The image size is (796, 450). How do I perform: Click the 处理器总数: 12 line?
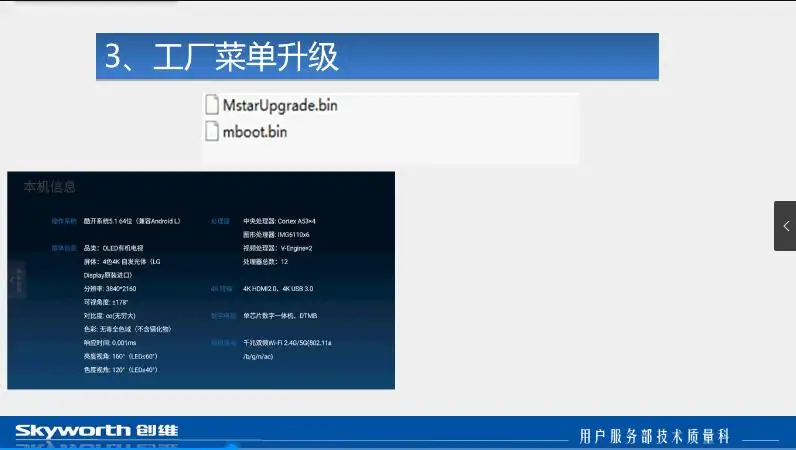(x=266, y=262)
